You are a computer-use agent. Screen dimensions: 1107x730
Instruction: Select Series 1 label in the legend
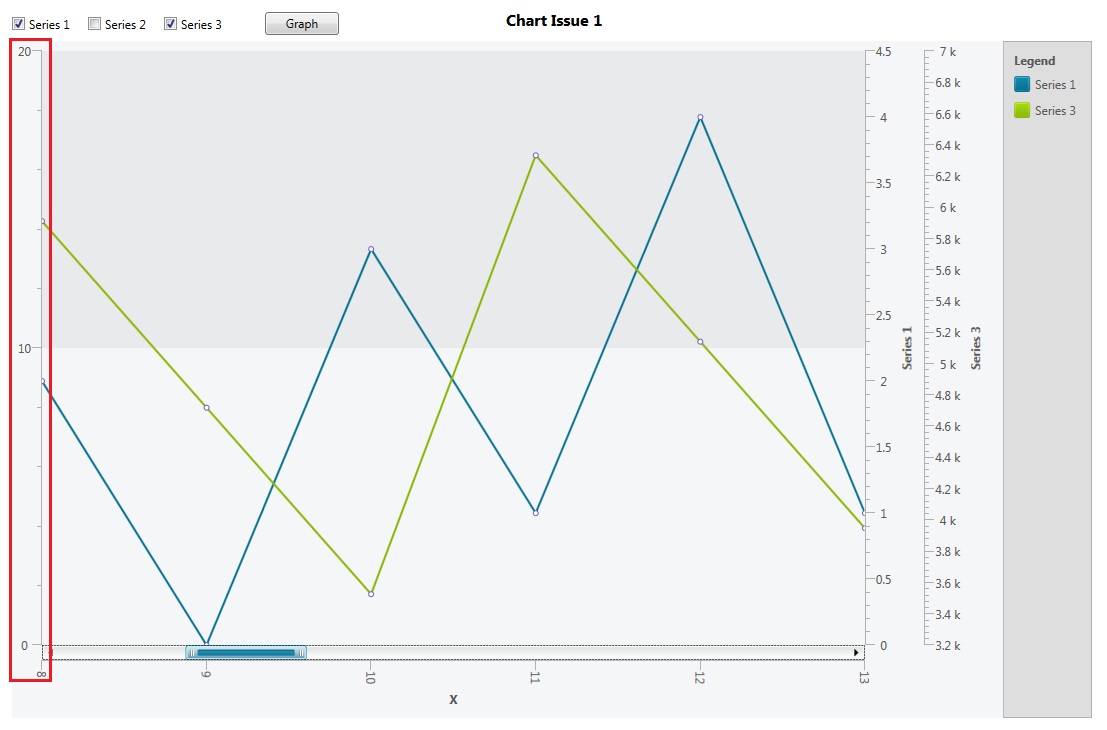(1055, 85)
